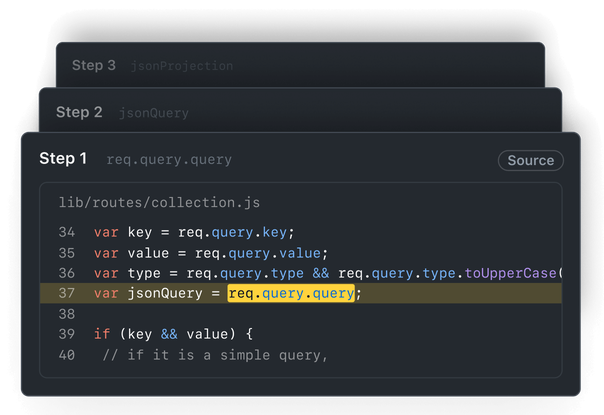Click line number 35 in the gutter
This screenshot has height=415, width=604.
click(67, 252)
